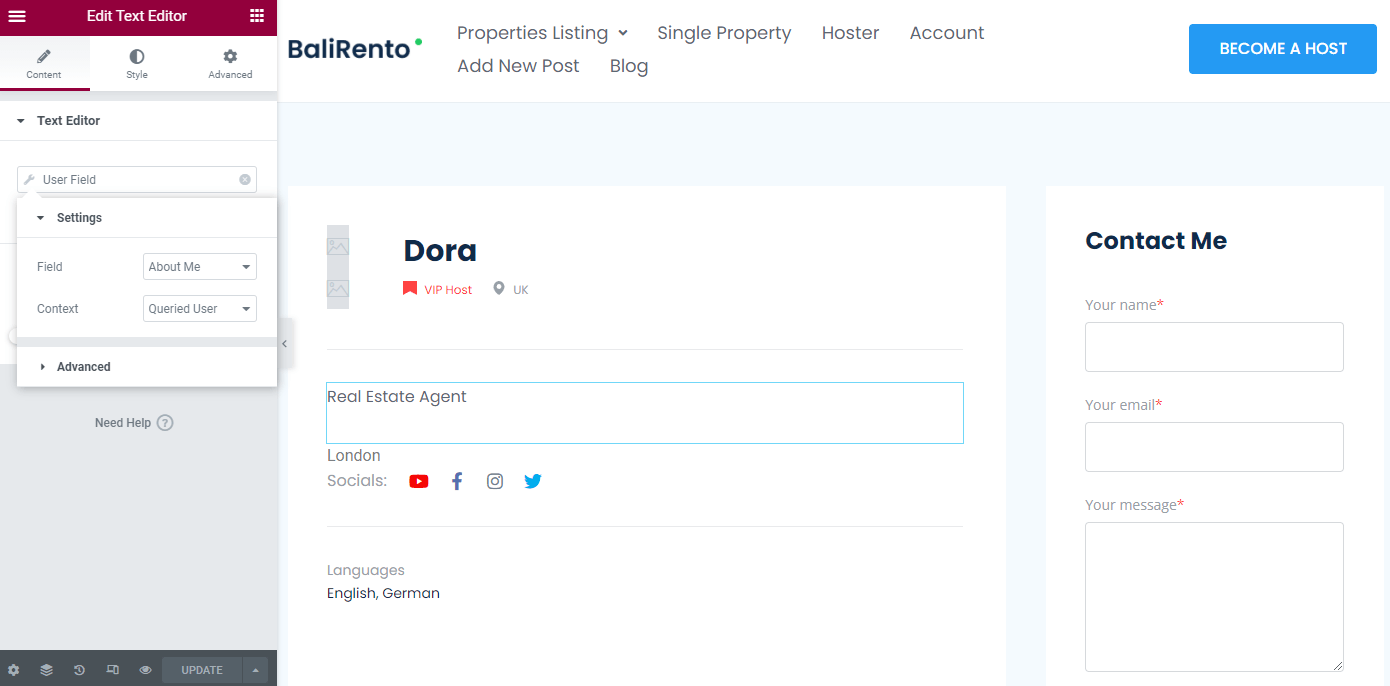Open page settings gear in bottom bar
The height and width of the screenshot is (686, 1390).
pos(13,670)
